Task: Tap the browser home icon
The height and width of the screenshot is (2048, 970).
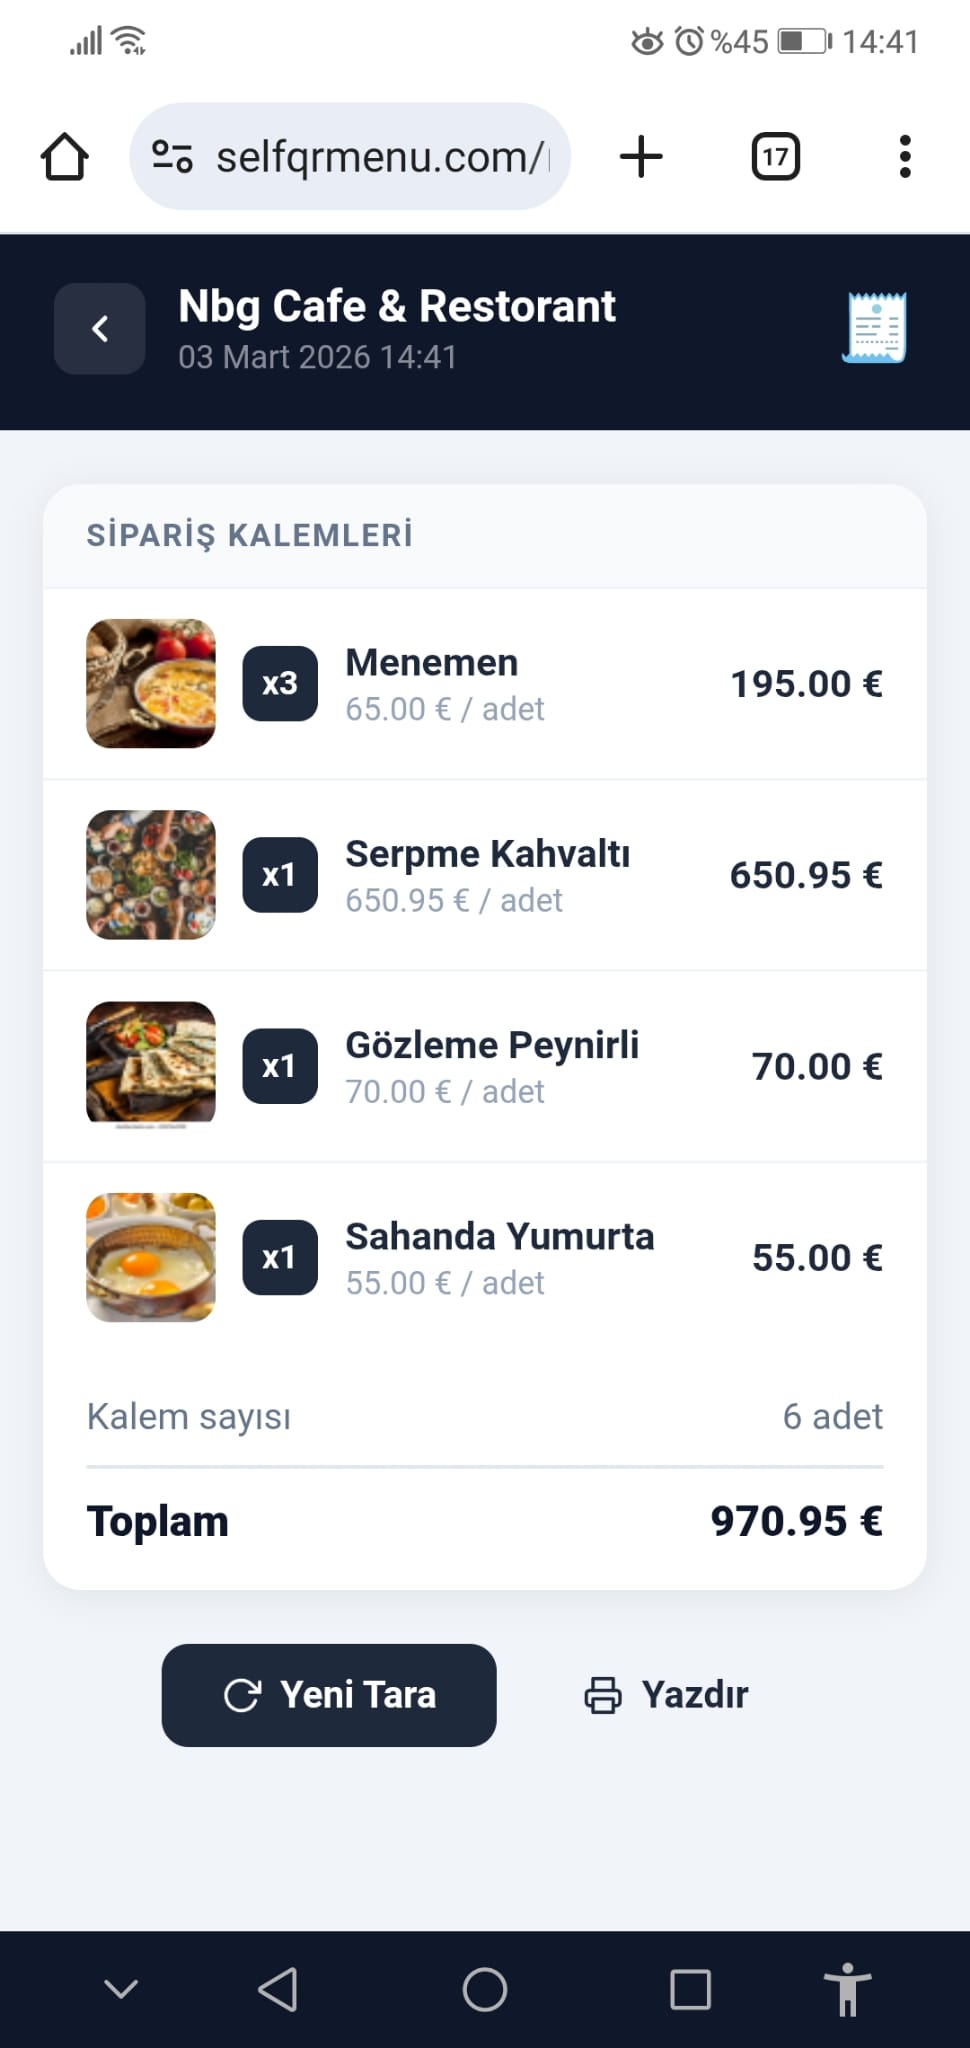Action: tap(65, 157)
